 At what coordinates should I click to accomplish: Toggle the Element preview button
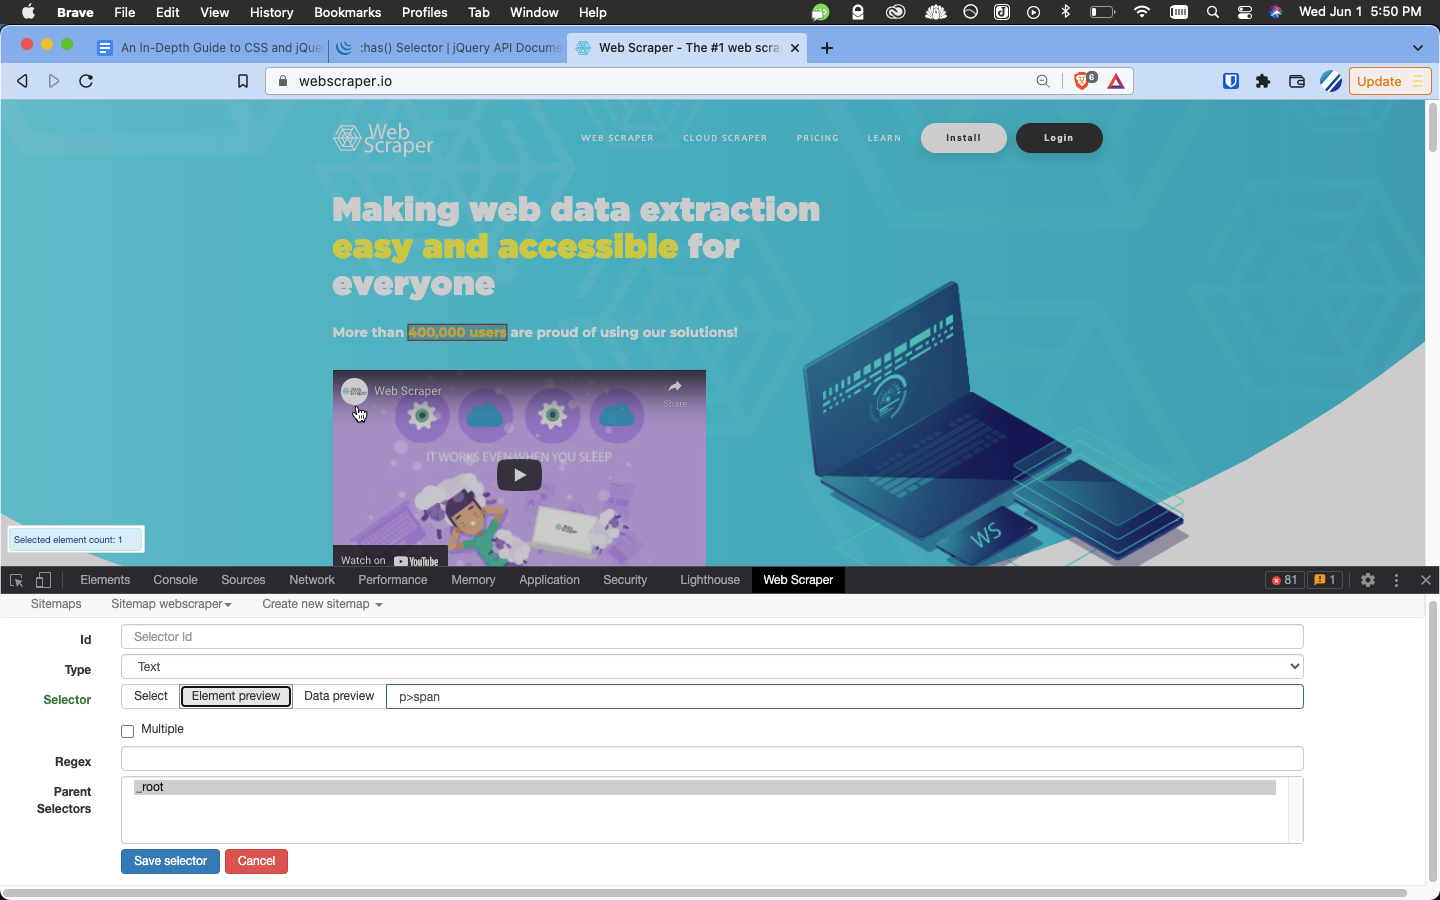pyautogui.click(x=236, y=696)
